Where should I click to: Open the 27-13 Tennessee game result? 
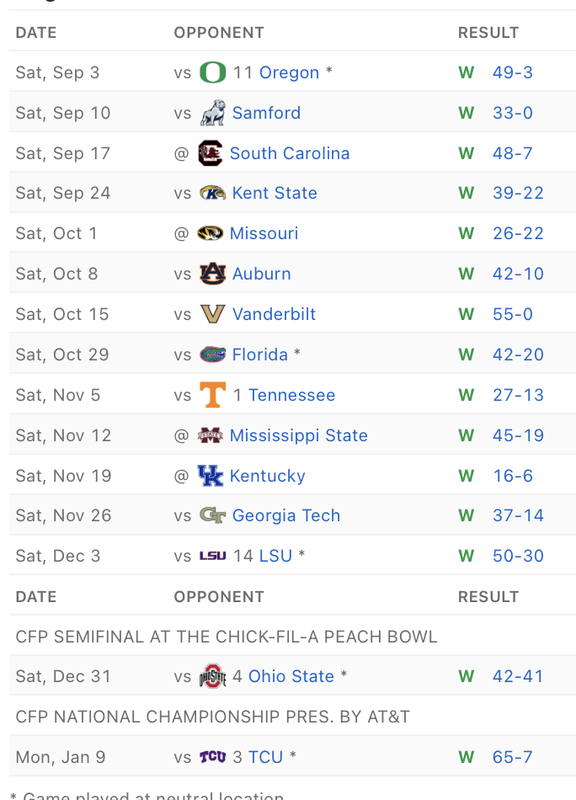(518, 395)
